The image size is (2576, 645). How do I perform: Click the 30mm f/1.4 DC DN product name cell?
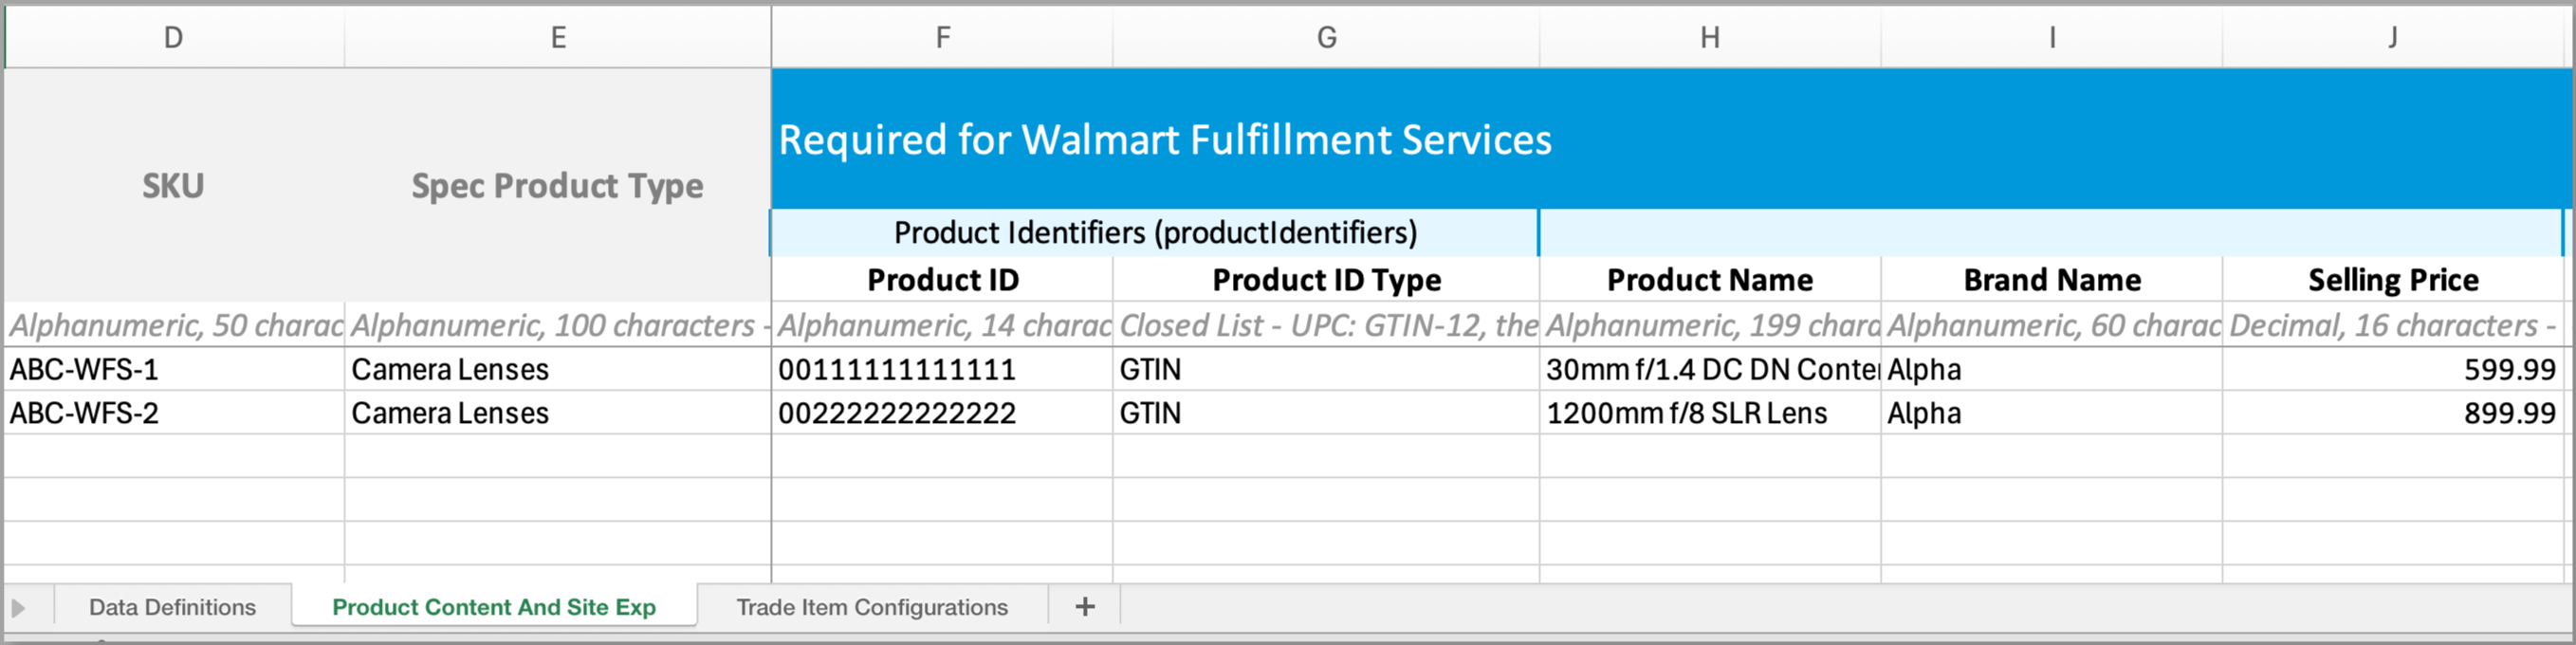coord(1710,369)
